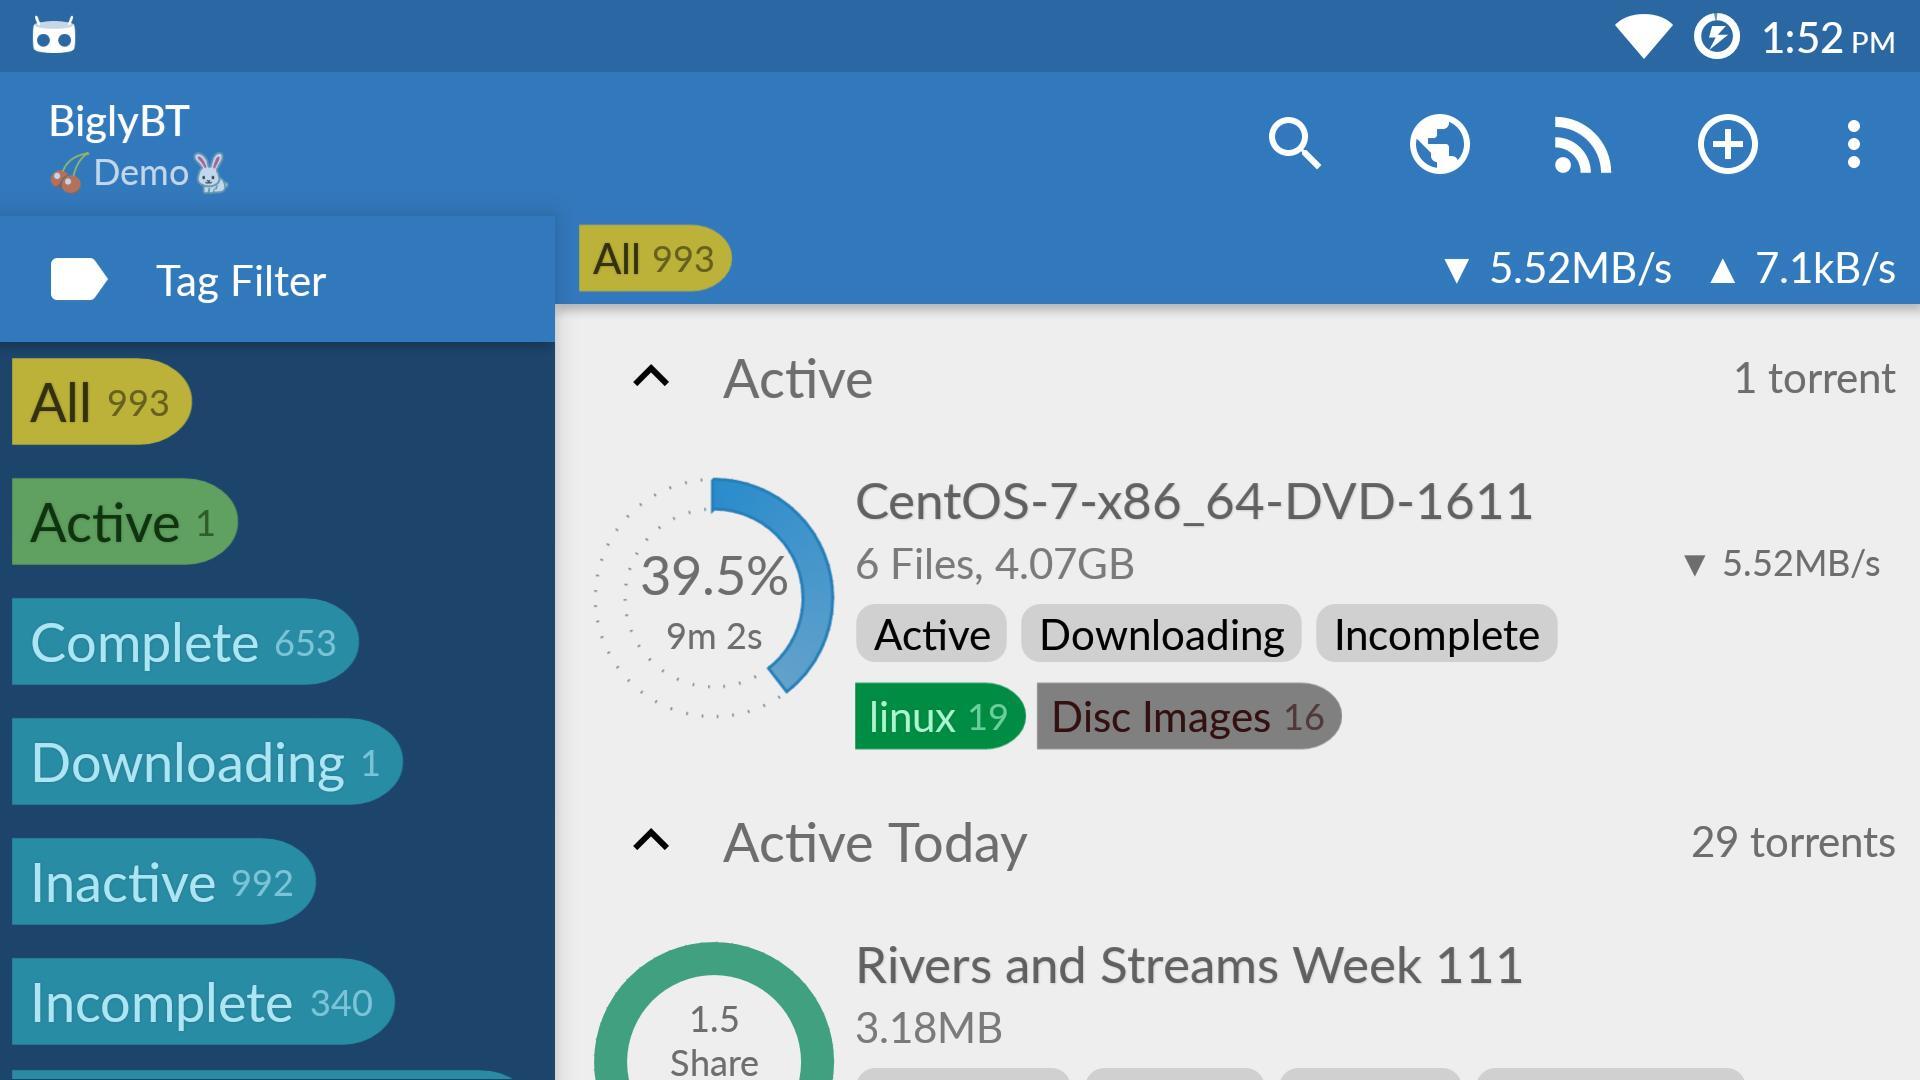Viewport: 1920px width, 1080px height.
Task: Filter by the Active 1 sidebar tag
Action: [x=124, y=522]
